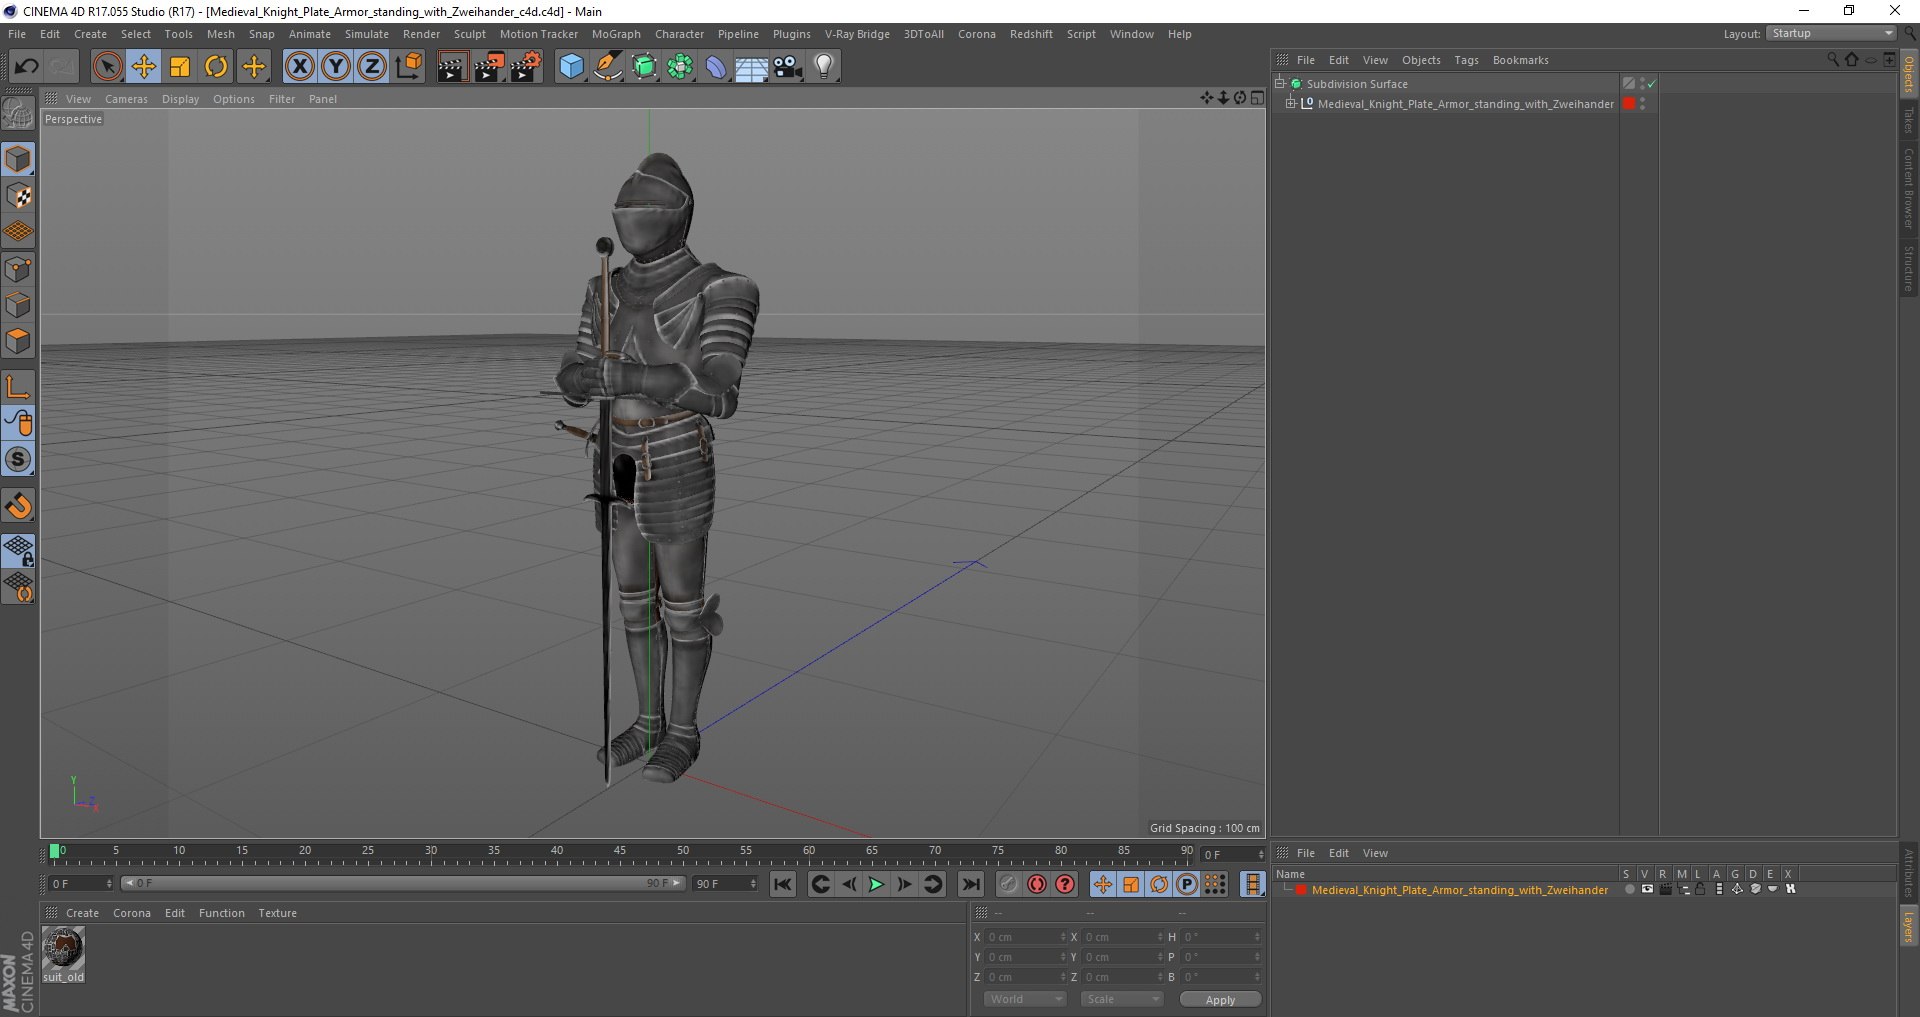Select the suit_old material thumbnail

63,948
